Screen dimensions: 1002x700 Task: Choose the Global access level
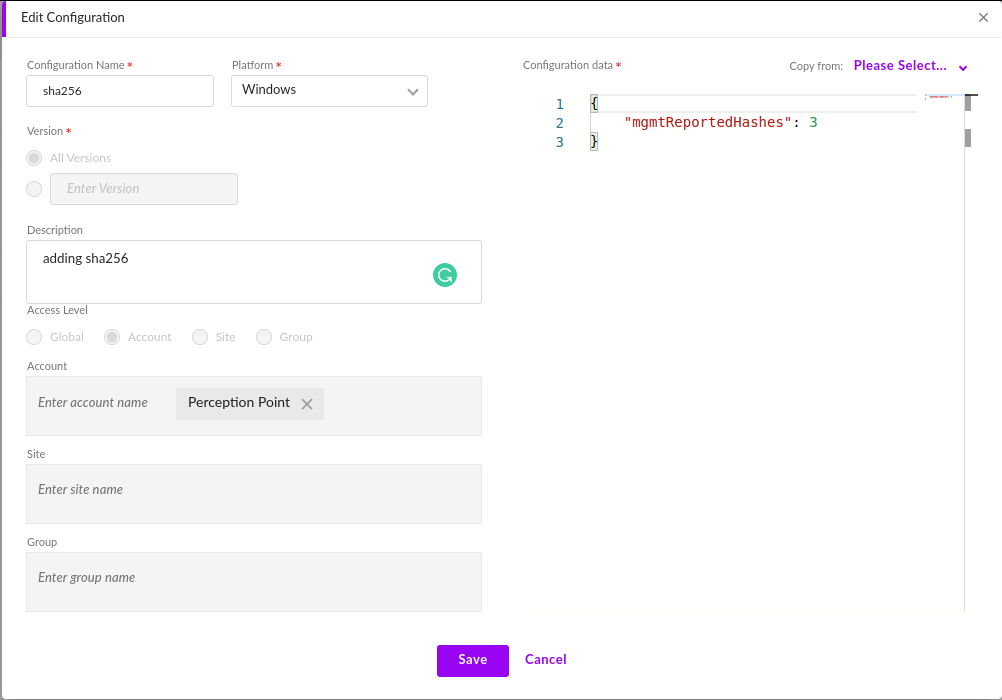pyautogui.click(x=35, y=337)
